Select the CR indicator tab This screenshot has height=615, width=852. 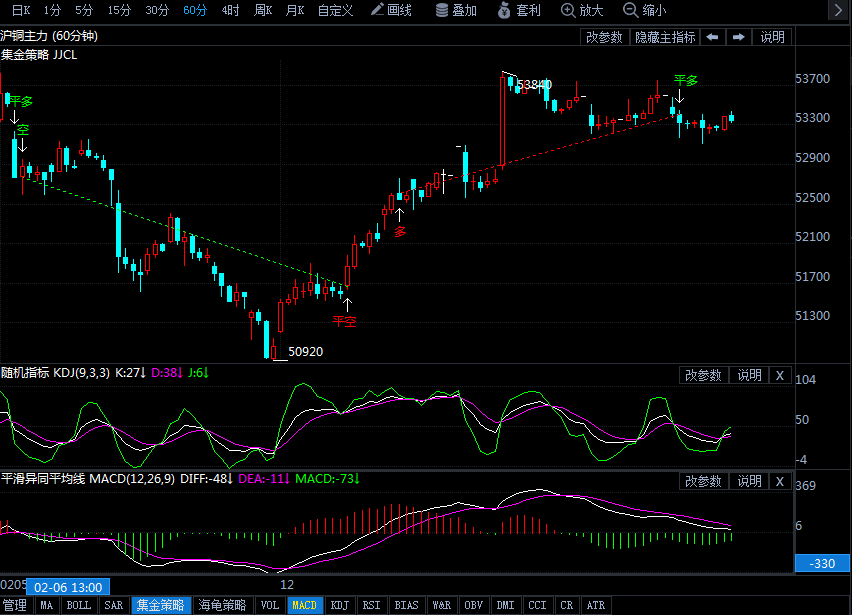coord(567,605)
